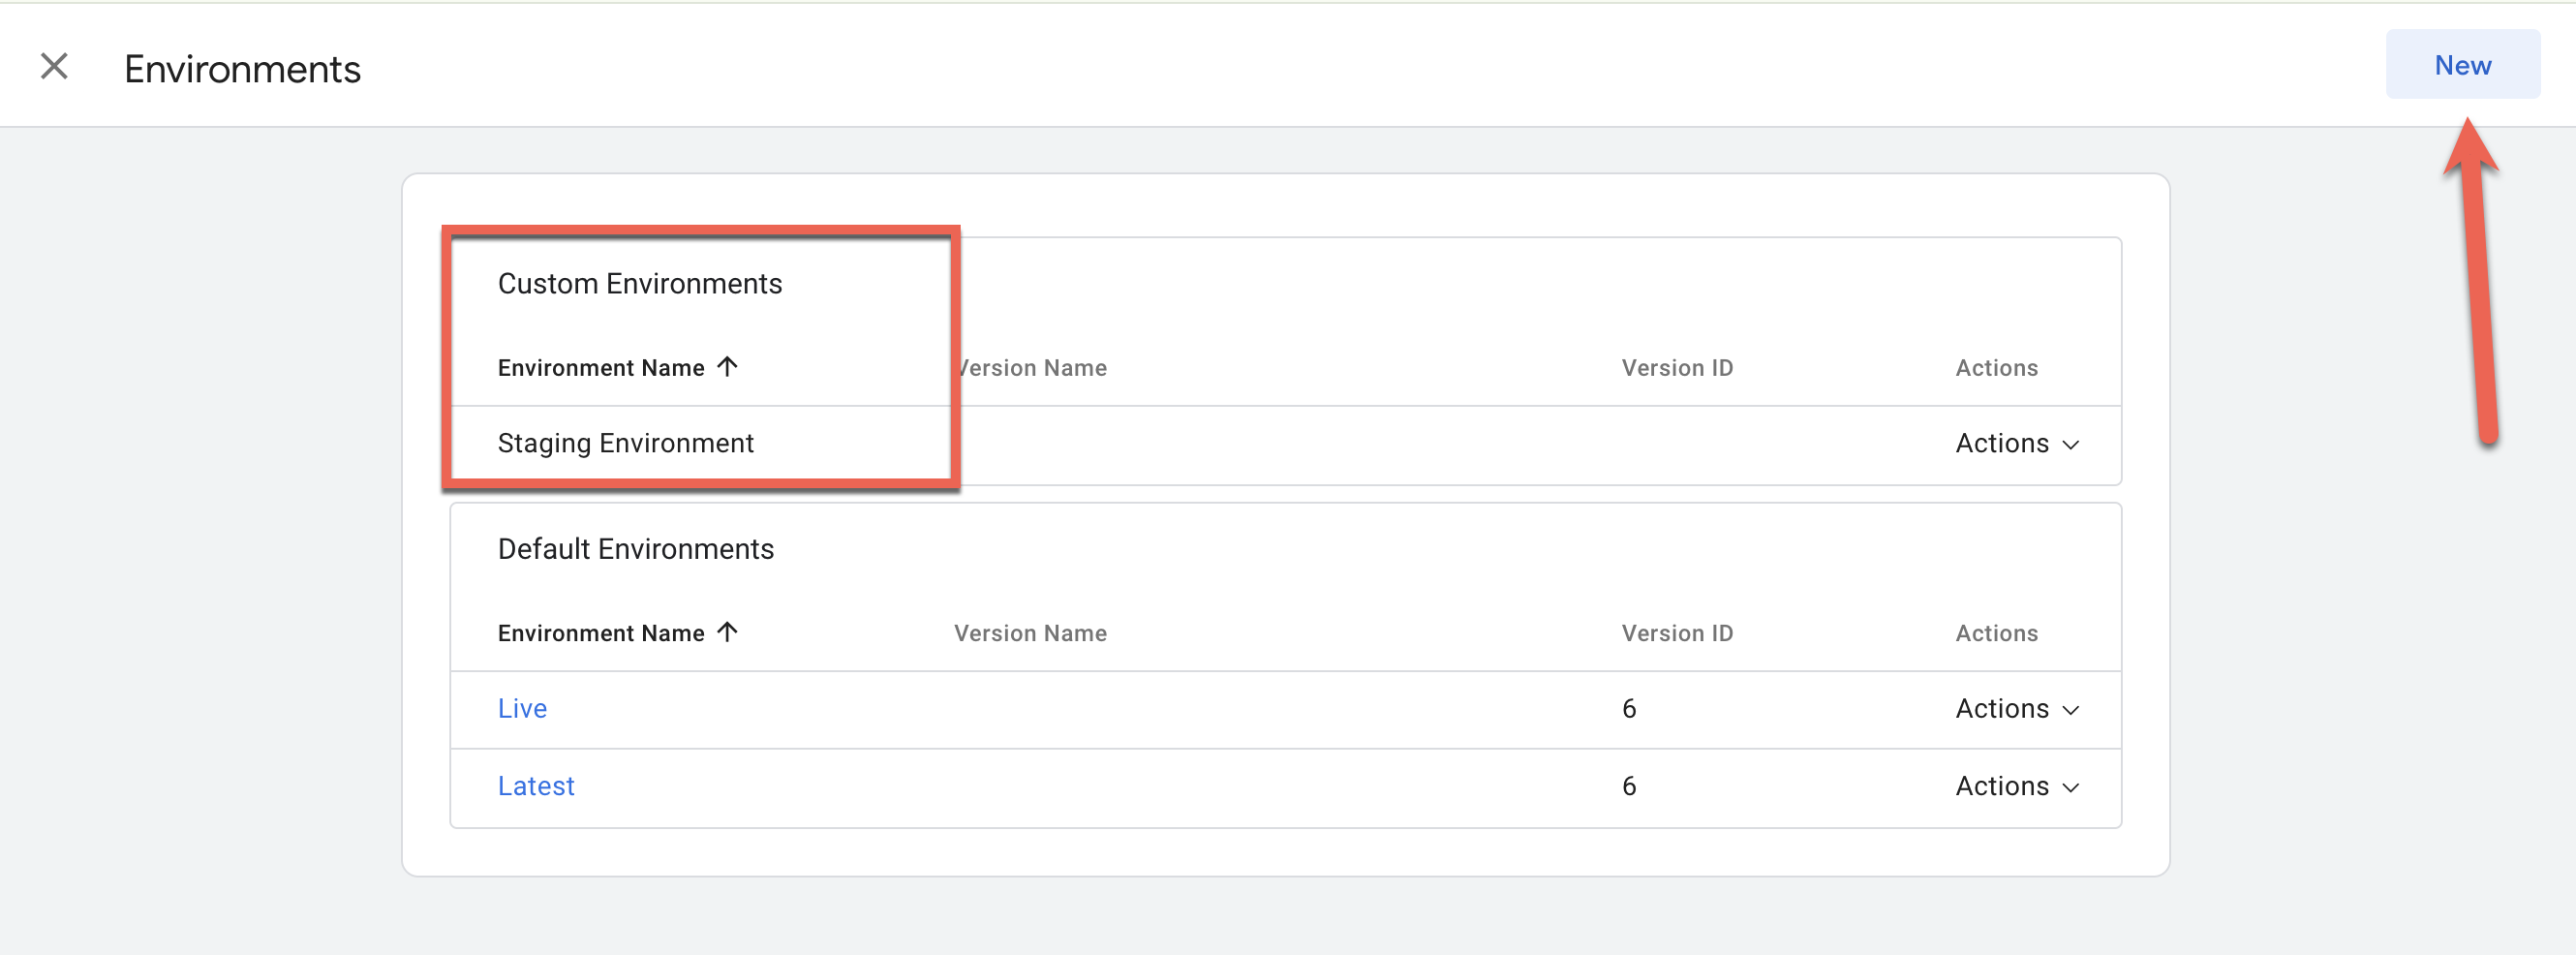
Task: Open Actions dropdown for Staging Environment
Action: coord(2017,443)
